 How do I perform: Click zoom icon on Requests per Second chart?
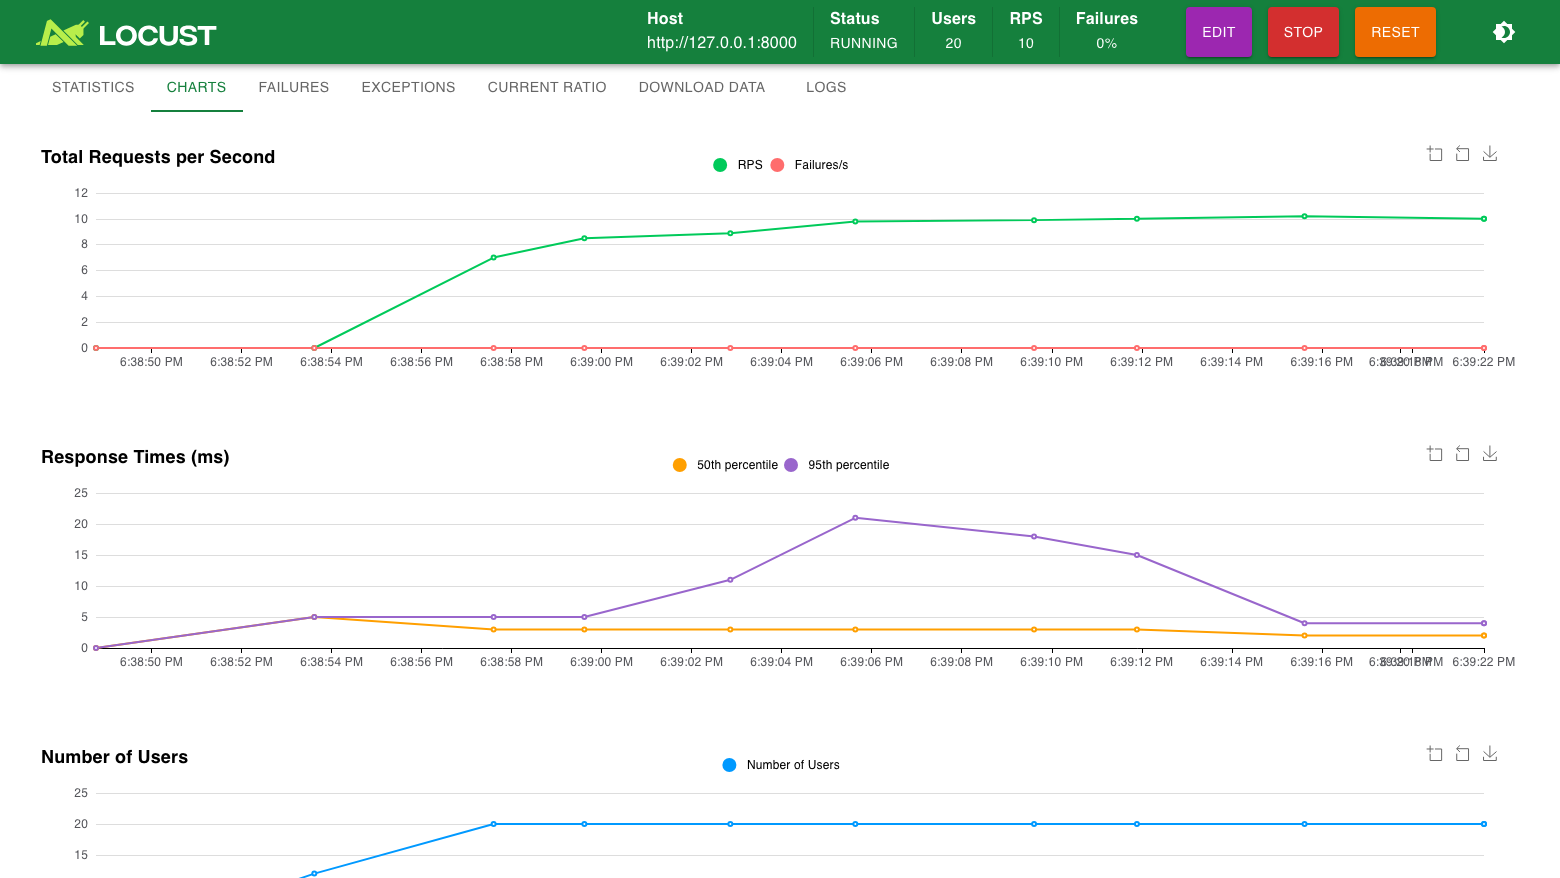click(1435, 154)
